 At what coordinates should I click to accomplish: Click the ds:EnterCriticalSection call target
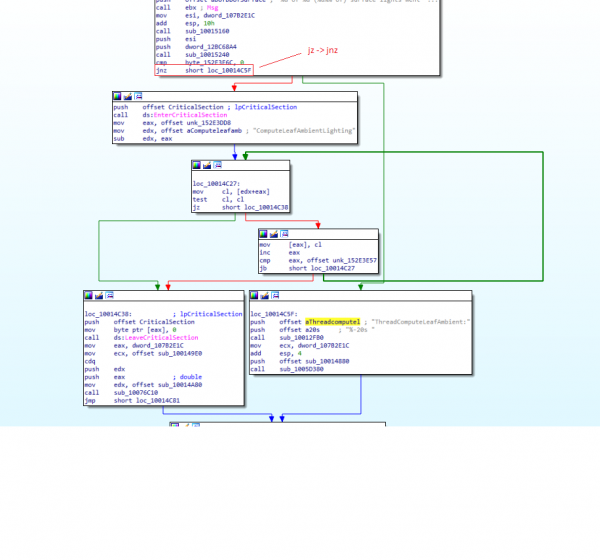170,115
